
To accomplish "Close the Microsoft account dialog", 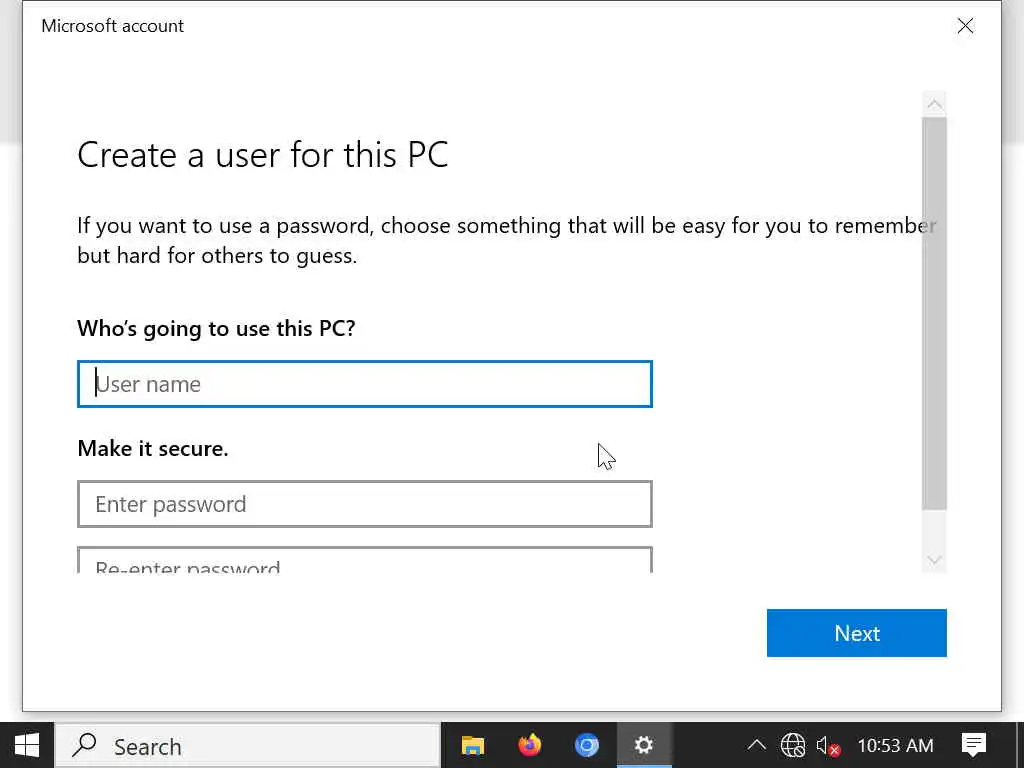I will click(x=965, y=25).
